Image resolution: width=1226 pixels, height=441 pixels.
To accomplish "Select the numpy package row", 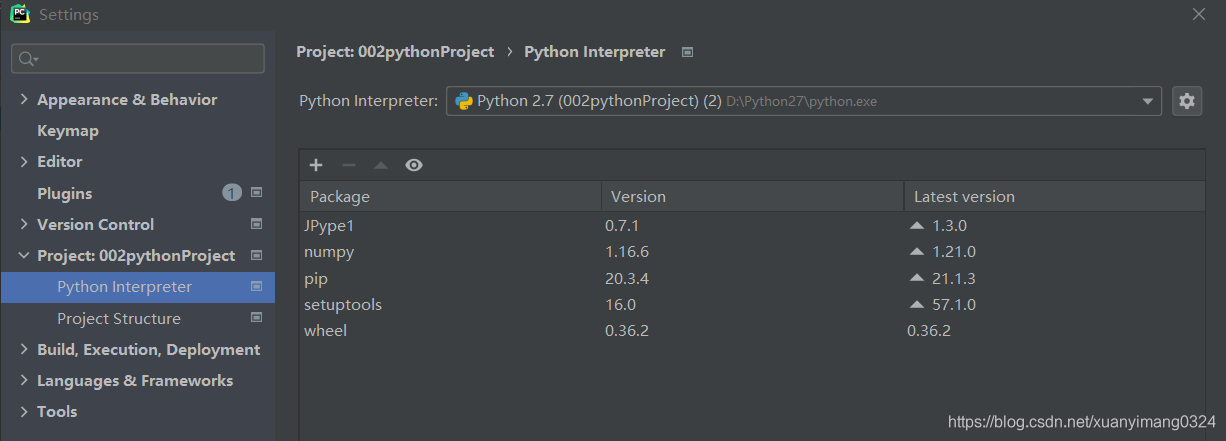I will [x=329, y=252].
